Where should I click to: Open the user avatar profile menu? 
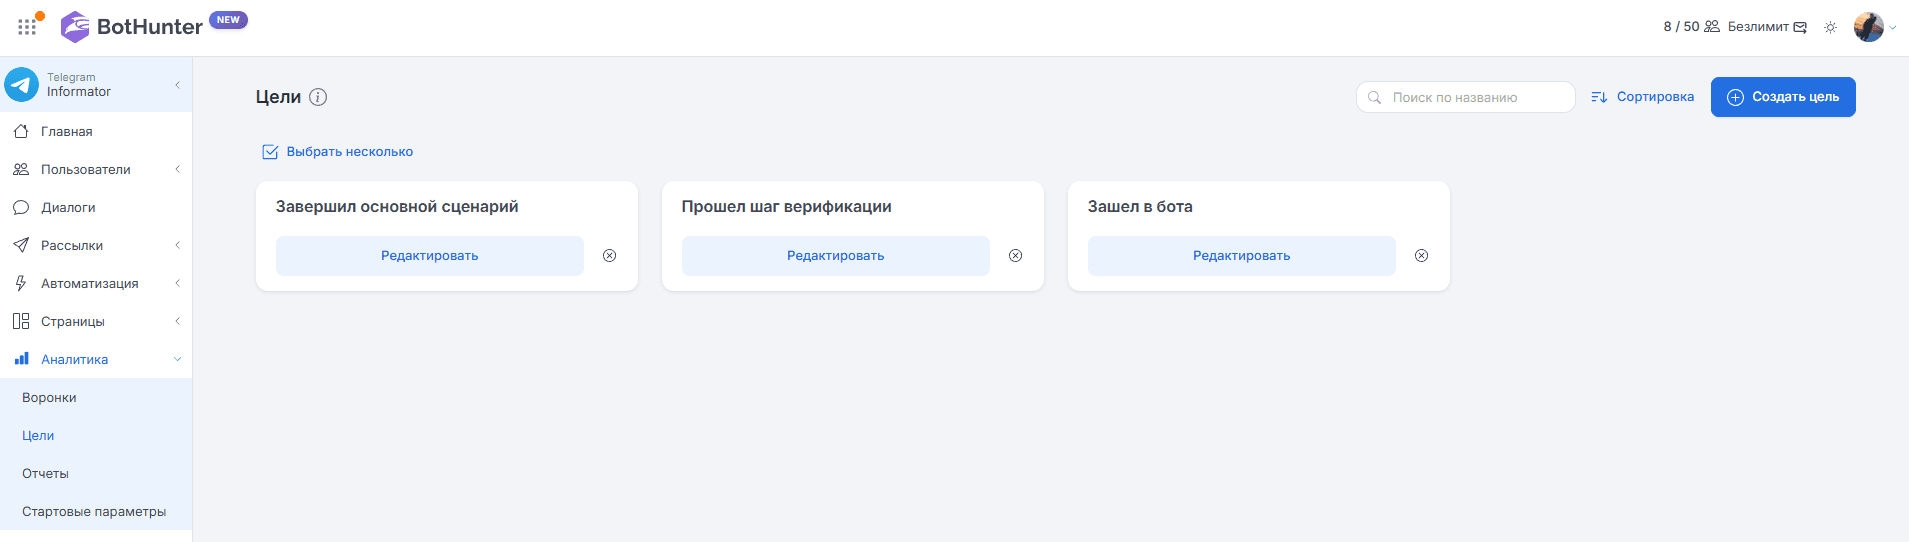coord(1869,27)
